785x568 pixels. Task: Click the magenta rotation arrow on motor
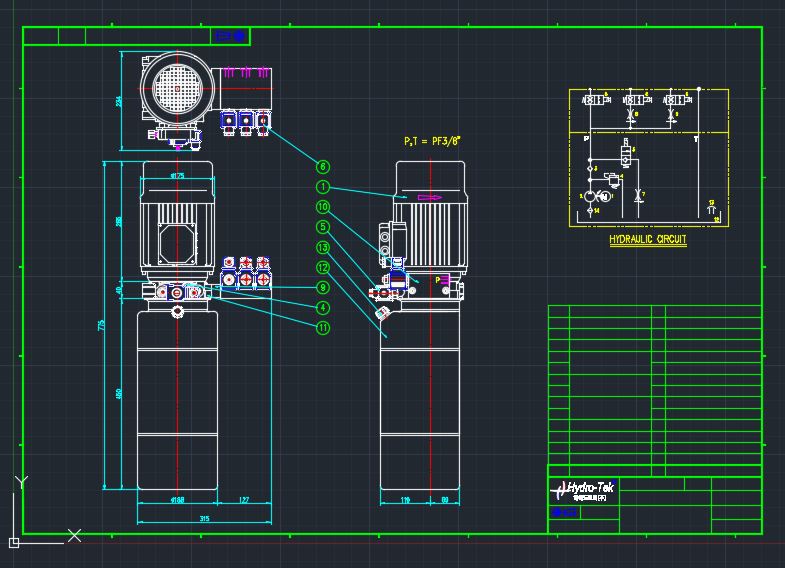coord(430,198)
